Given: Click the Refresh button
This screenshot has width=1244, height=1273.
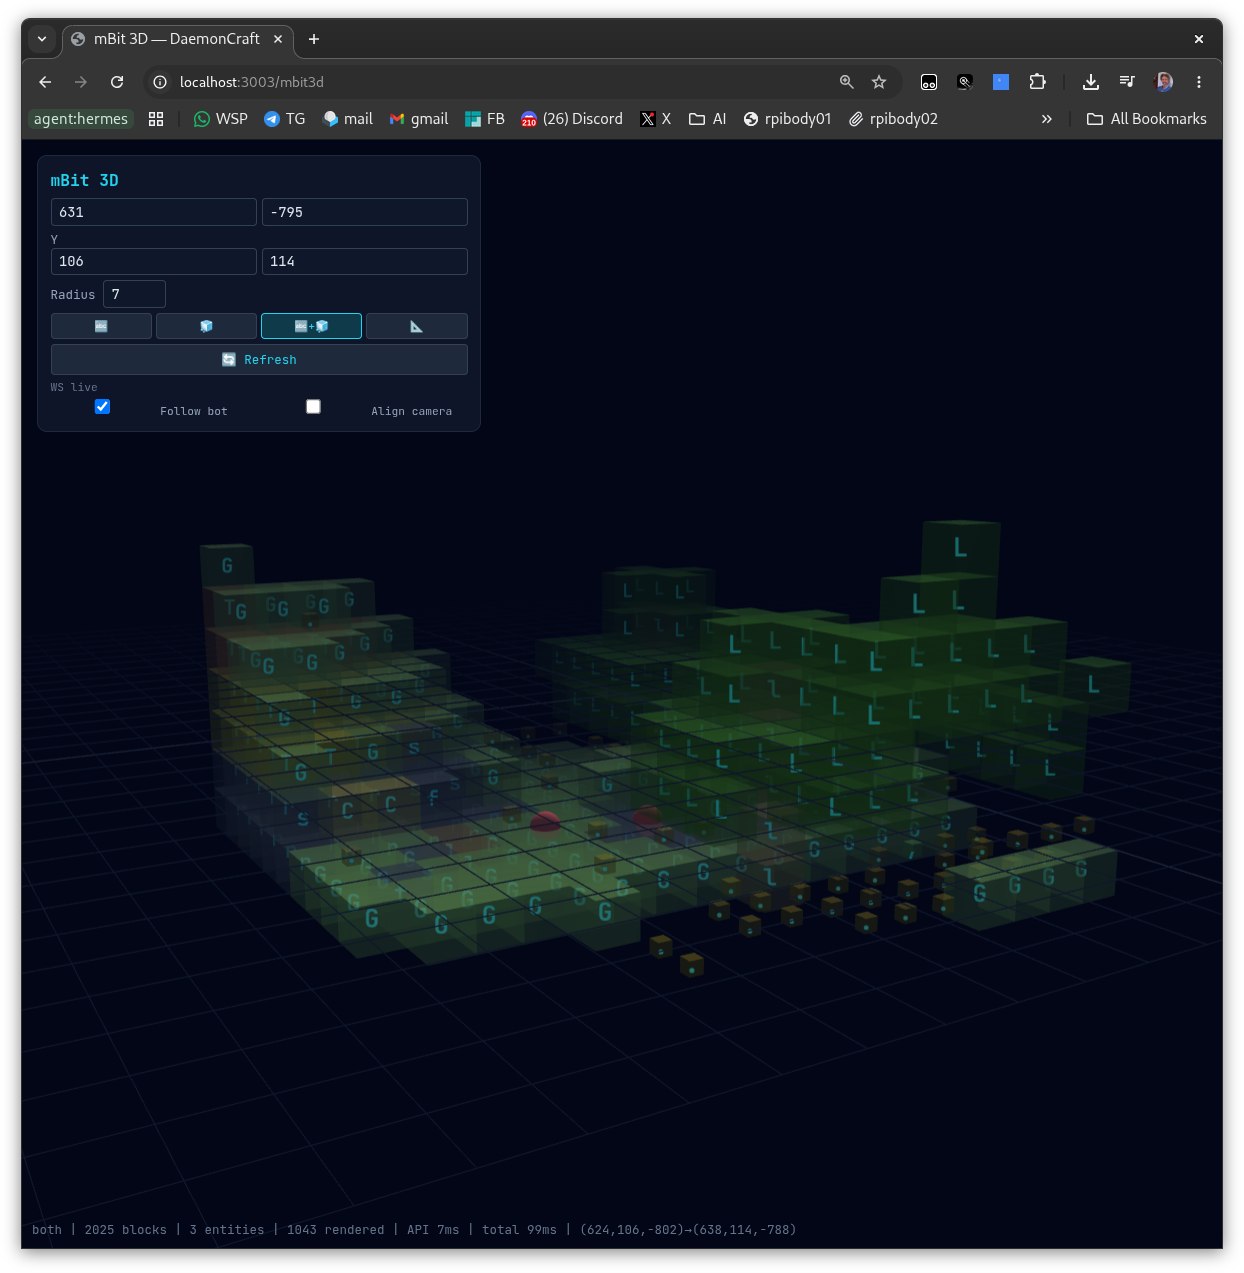Looking at the screenshot, I should click(259, 360).
